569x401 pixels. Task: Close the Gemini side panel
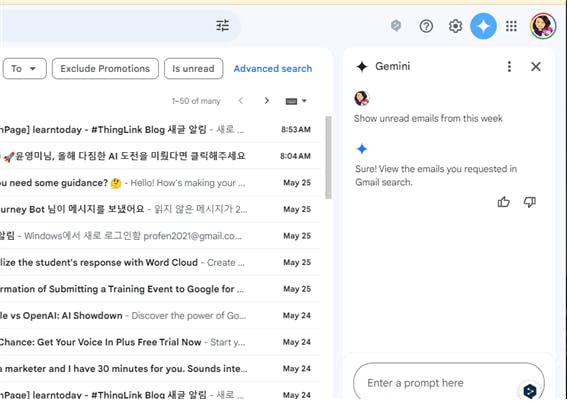point(536,66)
